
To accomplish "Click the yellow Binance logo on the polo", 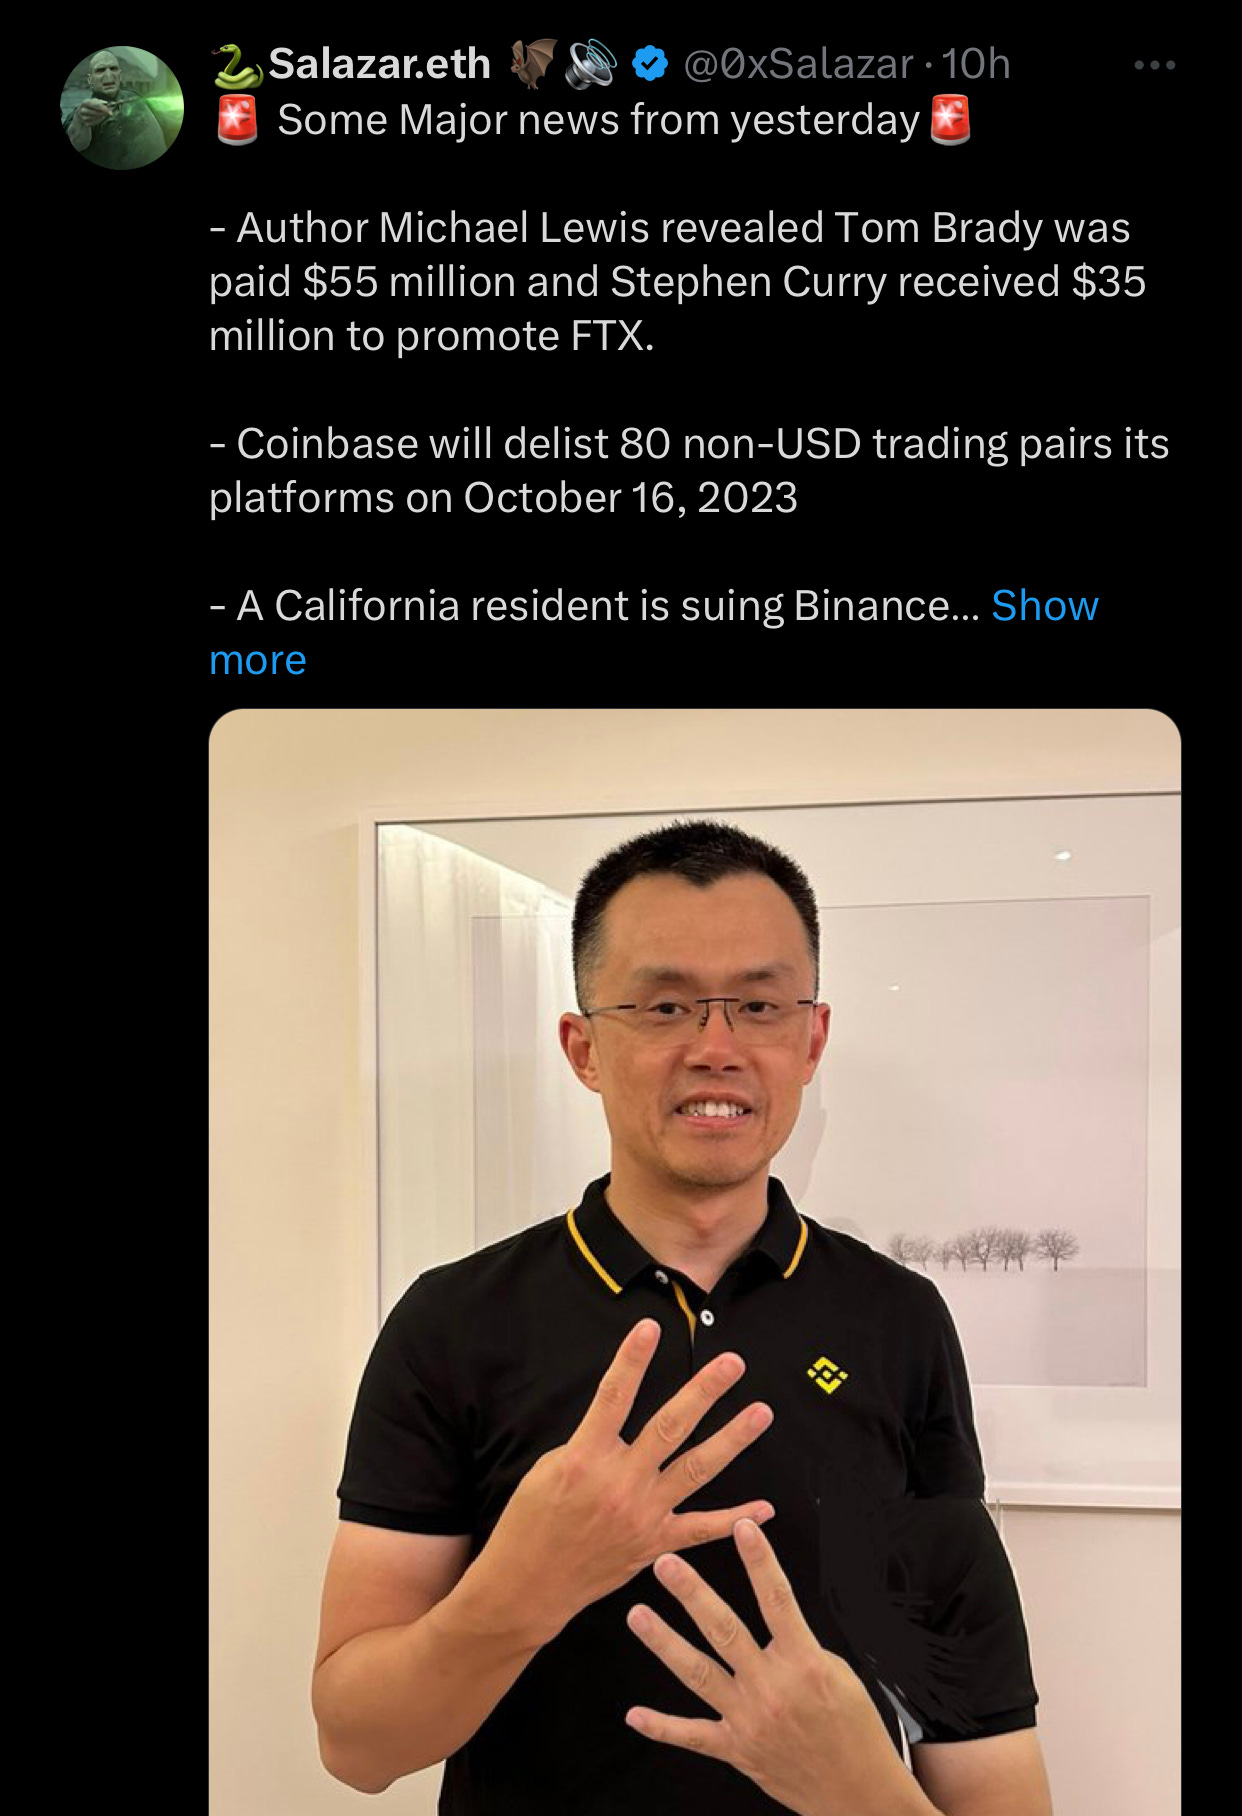I will pos(827,1374).
